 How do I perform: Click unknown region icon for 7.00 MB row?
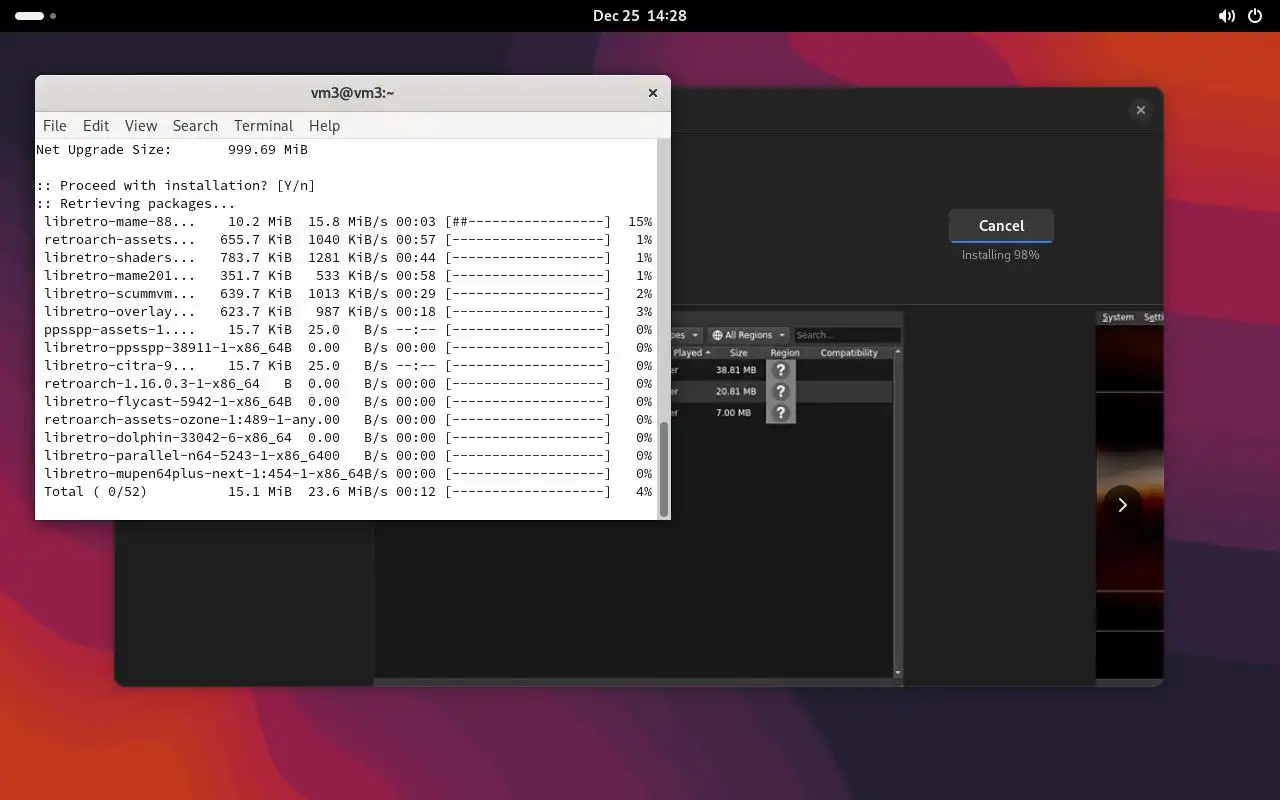point(782,413)
